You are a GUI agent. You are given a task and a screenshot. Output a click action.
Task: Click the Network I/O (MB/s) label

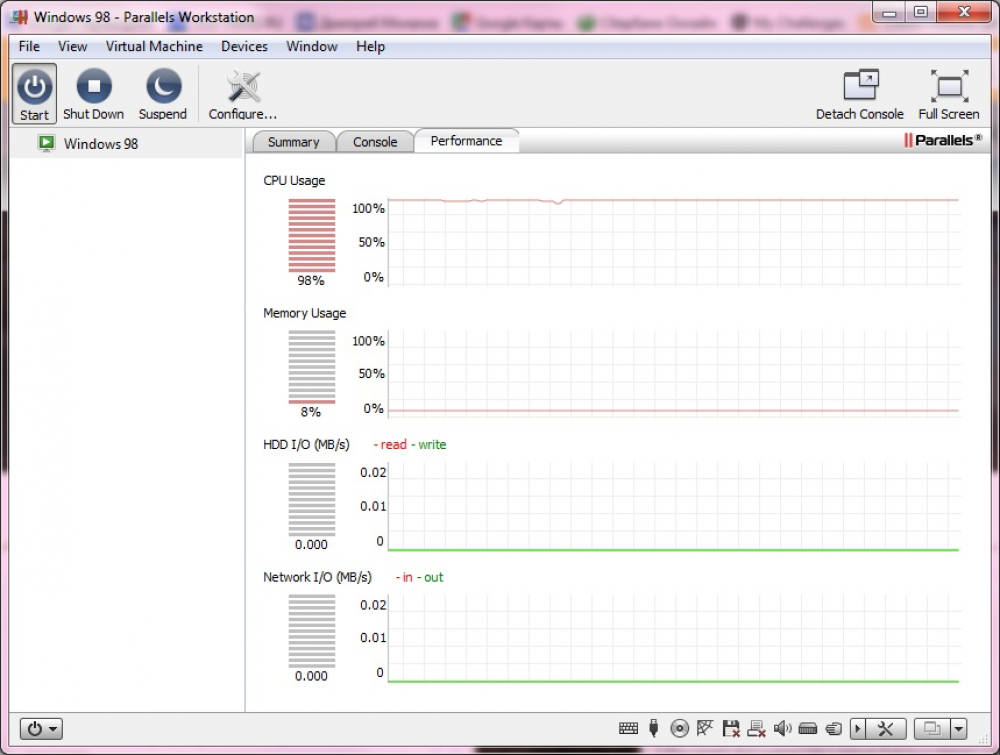pyautogui.click(x=317, y=577)
